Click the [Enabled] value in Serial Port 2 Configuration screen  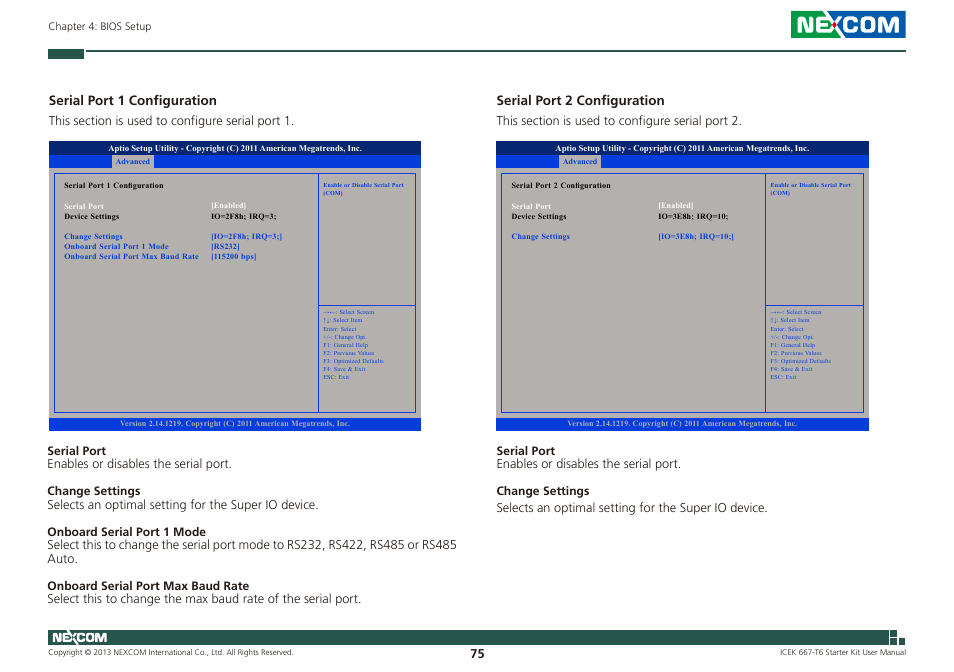point(675,206)
